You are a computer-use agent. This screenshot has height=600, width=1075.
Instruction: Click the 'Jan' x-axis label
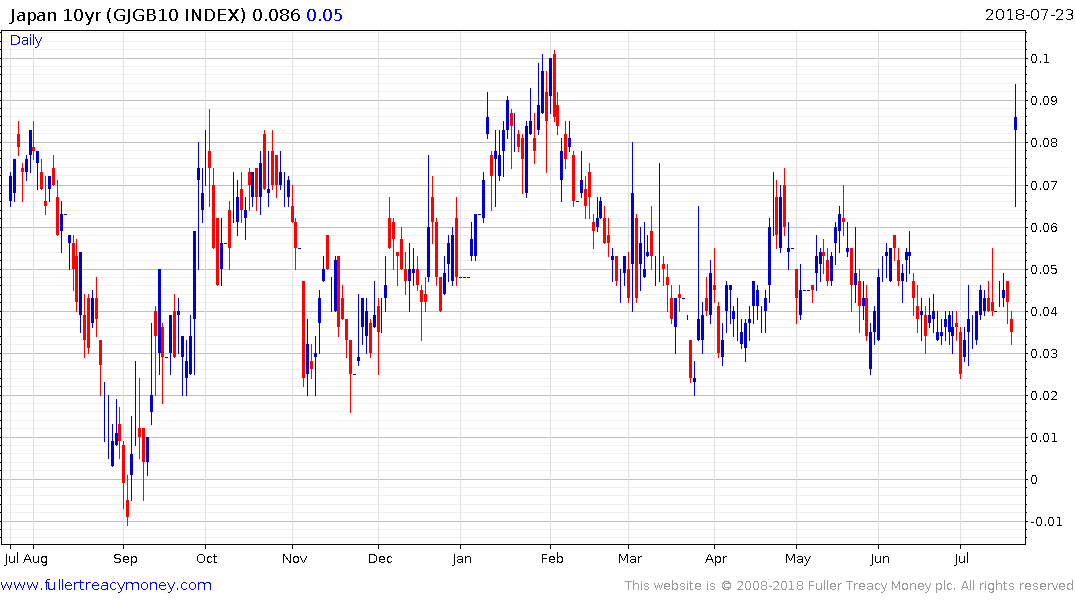pyautogui.click(x=461, y=558)
